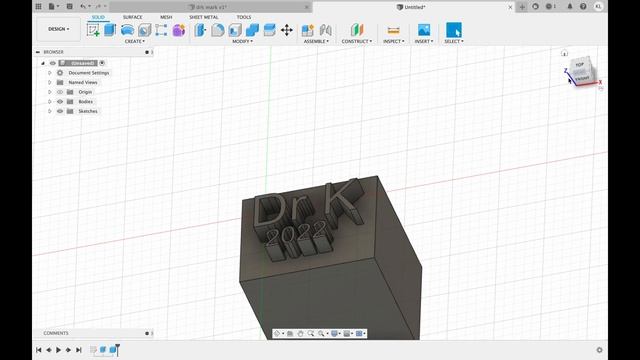Open the Inspect dropdown menu

point(393,41)
